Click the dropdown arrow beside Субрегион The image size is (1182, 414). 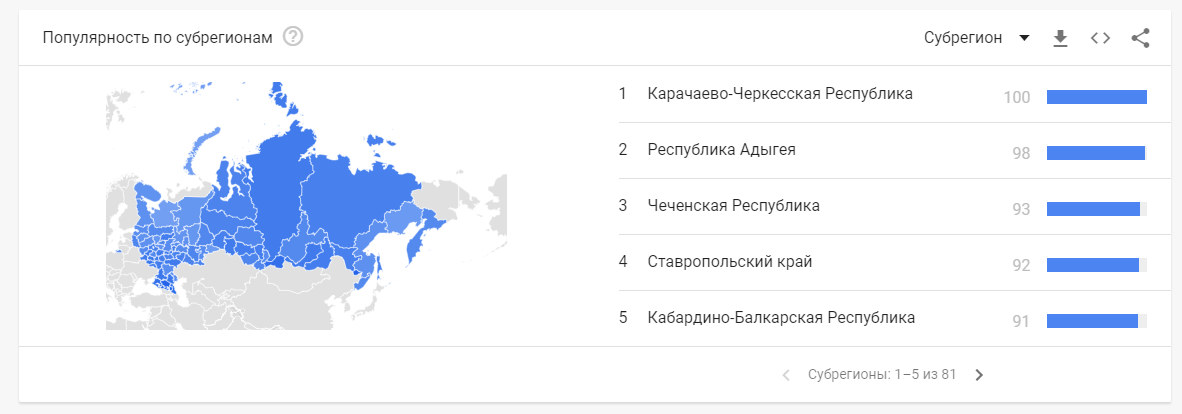(x=1024, y=38)
